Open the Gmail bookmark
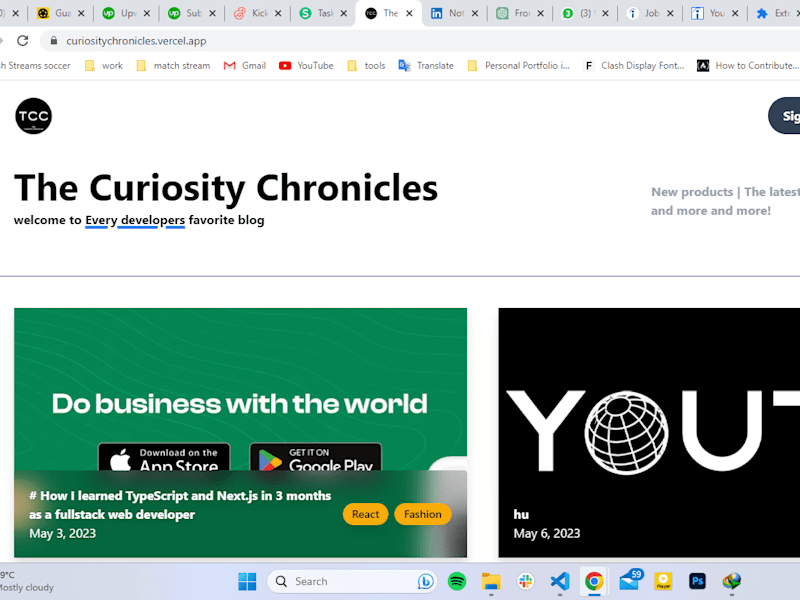This screenshot has height=600, width=800. pos(245,66)
